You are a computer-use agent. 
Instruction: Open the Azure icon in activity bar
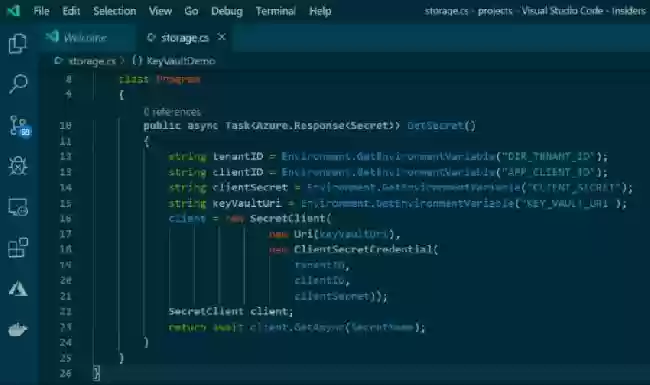pyautogui.click(x=18, y=288)
